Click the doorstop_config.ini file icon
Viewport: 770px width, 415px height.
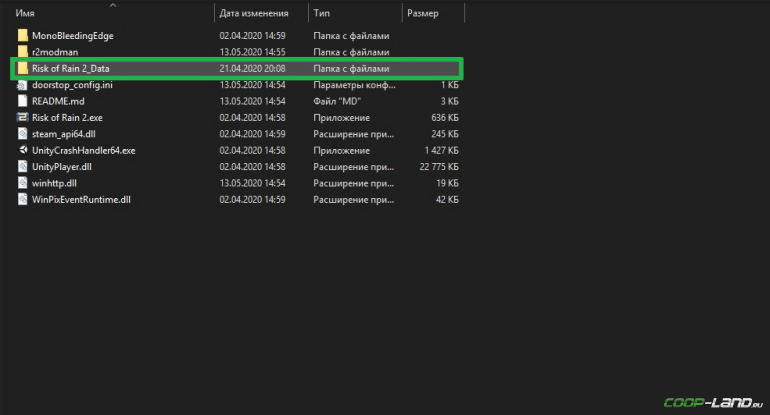[x=23, y=85]
